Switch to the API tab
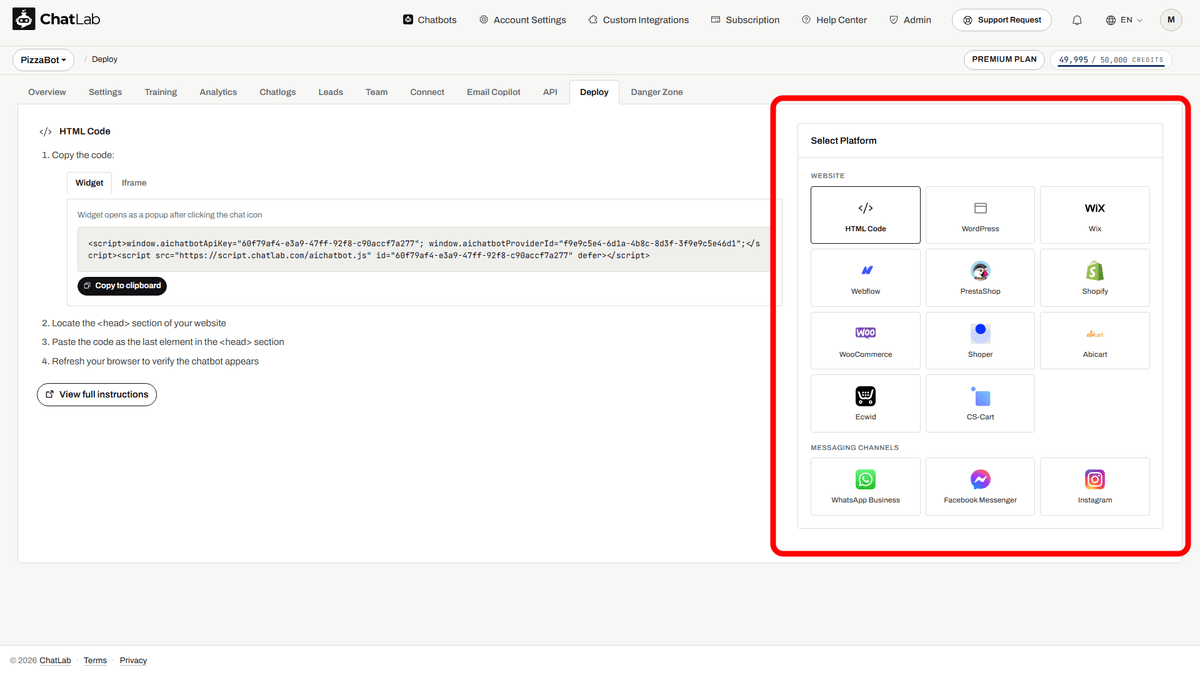This screenshot has height=675, width=1200. [x=550, y=92]
